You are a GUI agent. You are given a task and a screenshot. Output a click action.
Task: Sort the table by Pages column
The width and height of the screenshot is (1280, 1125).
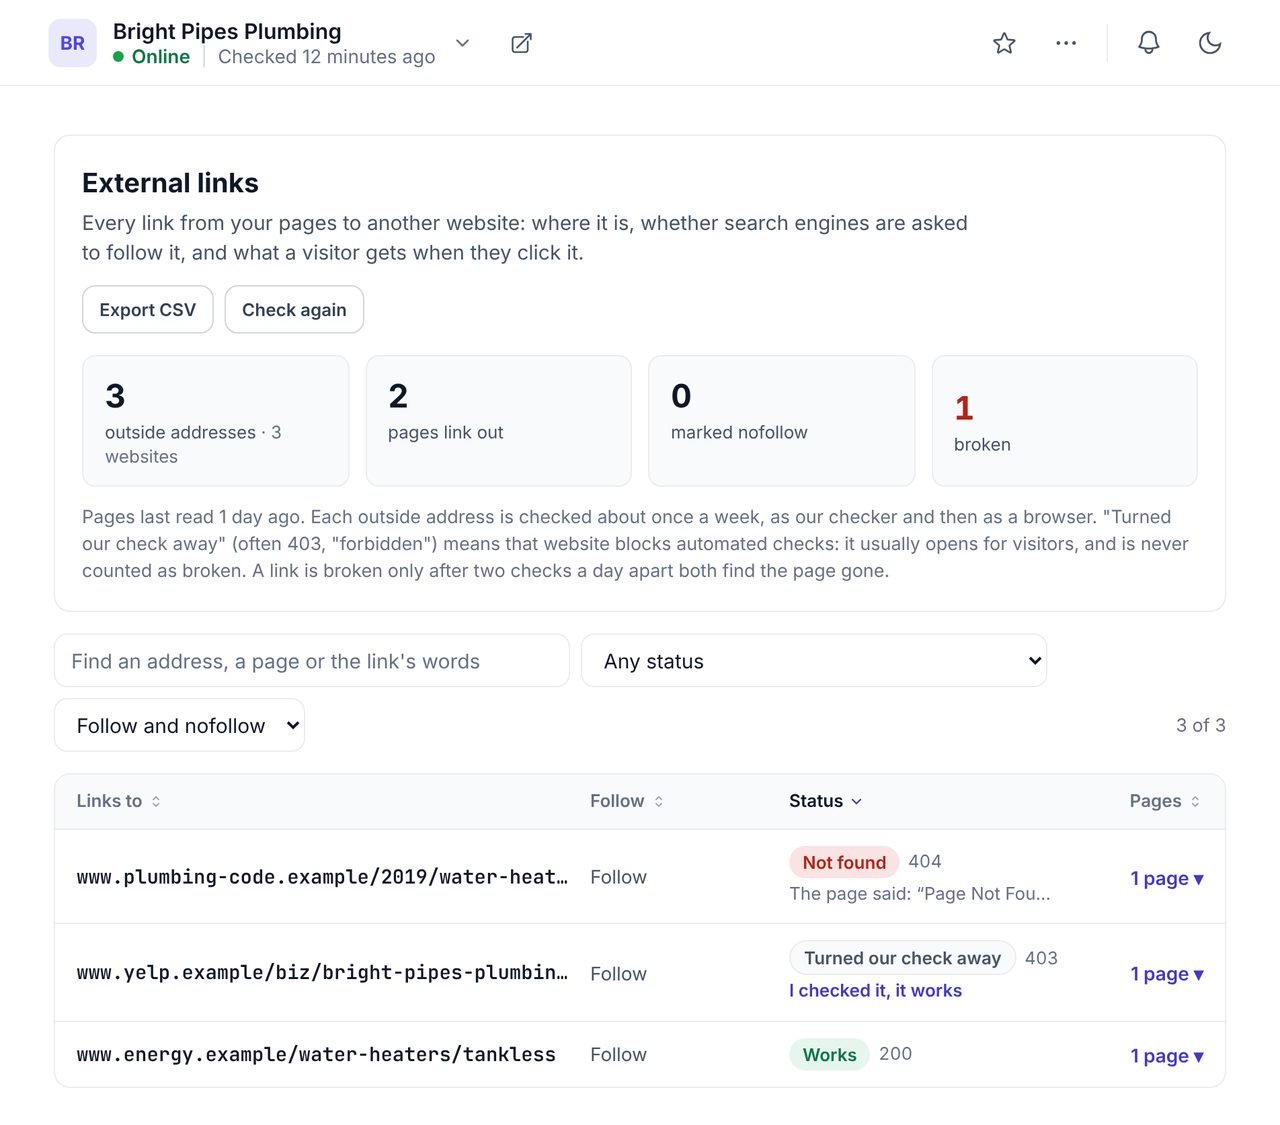click(1165, 801)
